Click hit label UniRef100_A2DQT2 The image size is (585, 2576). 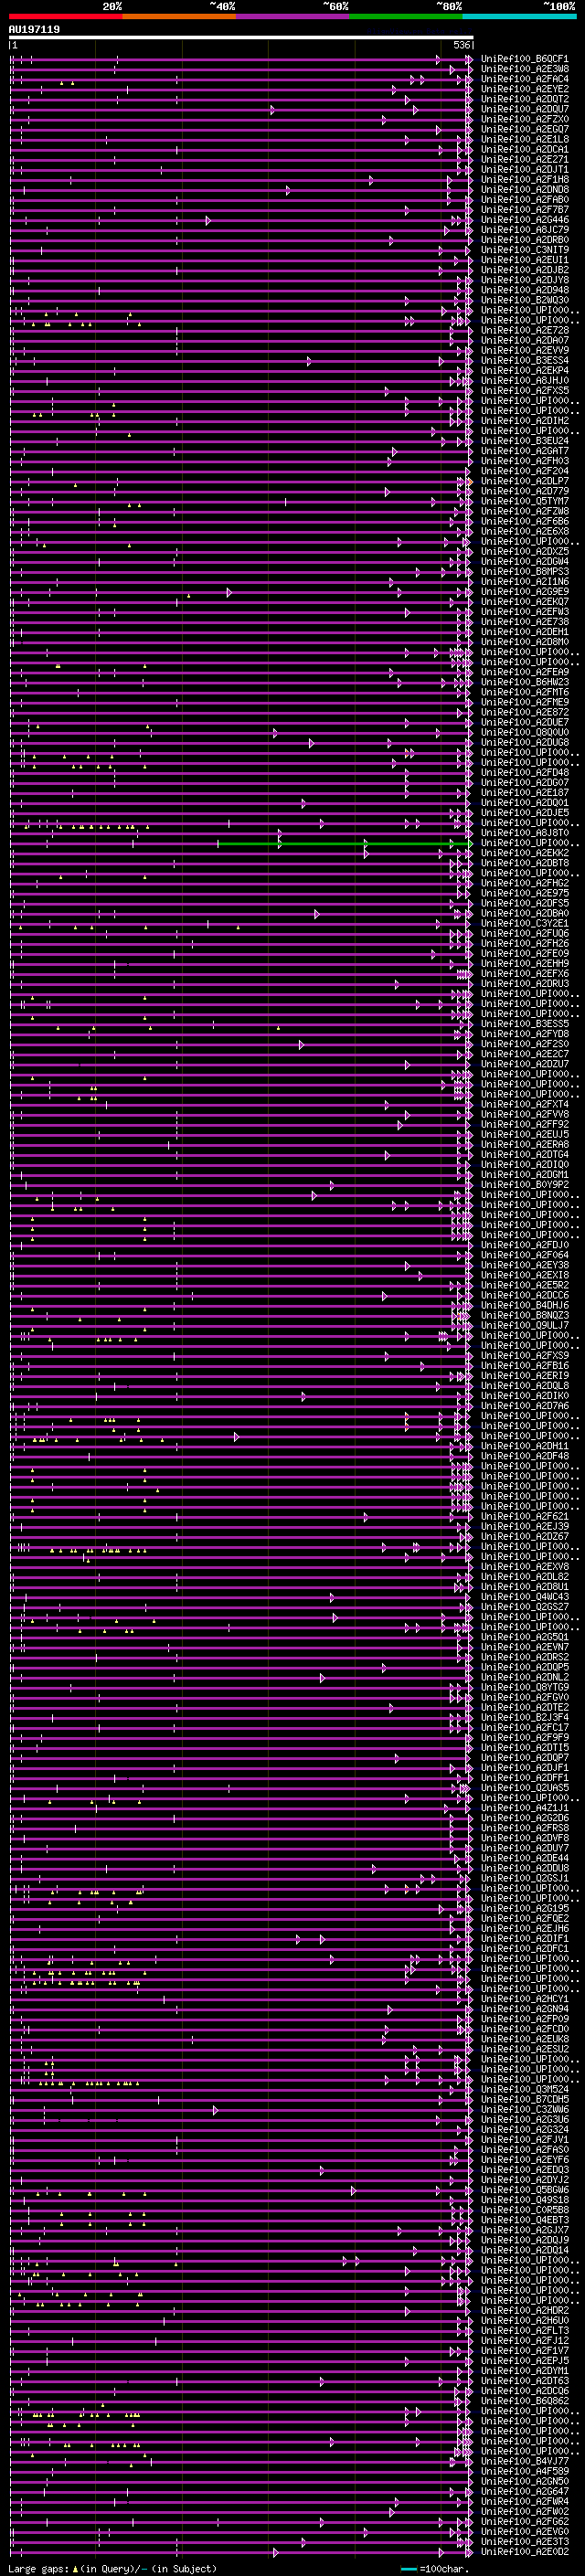[x=524, y=99]
